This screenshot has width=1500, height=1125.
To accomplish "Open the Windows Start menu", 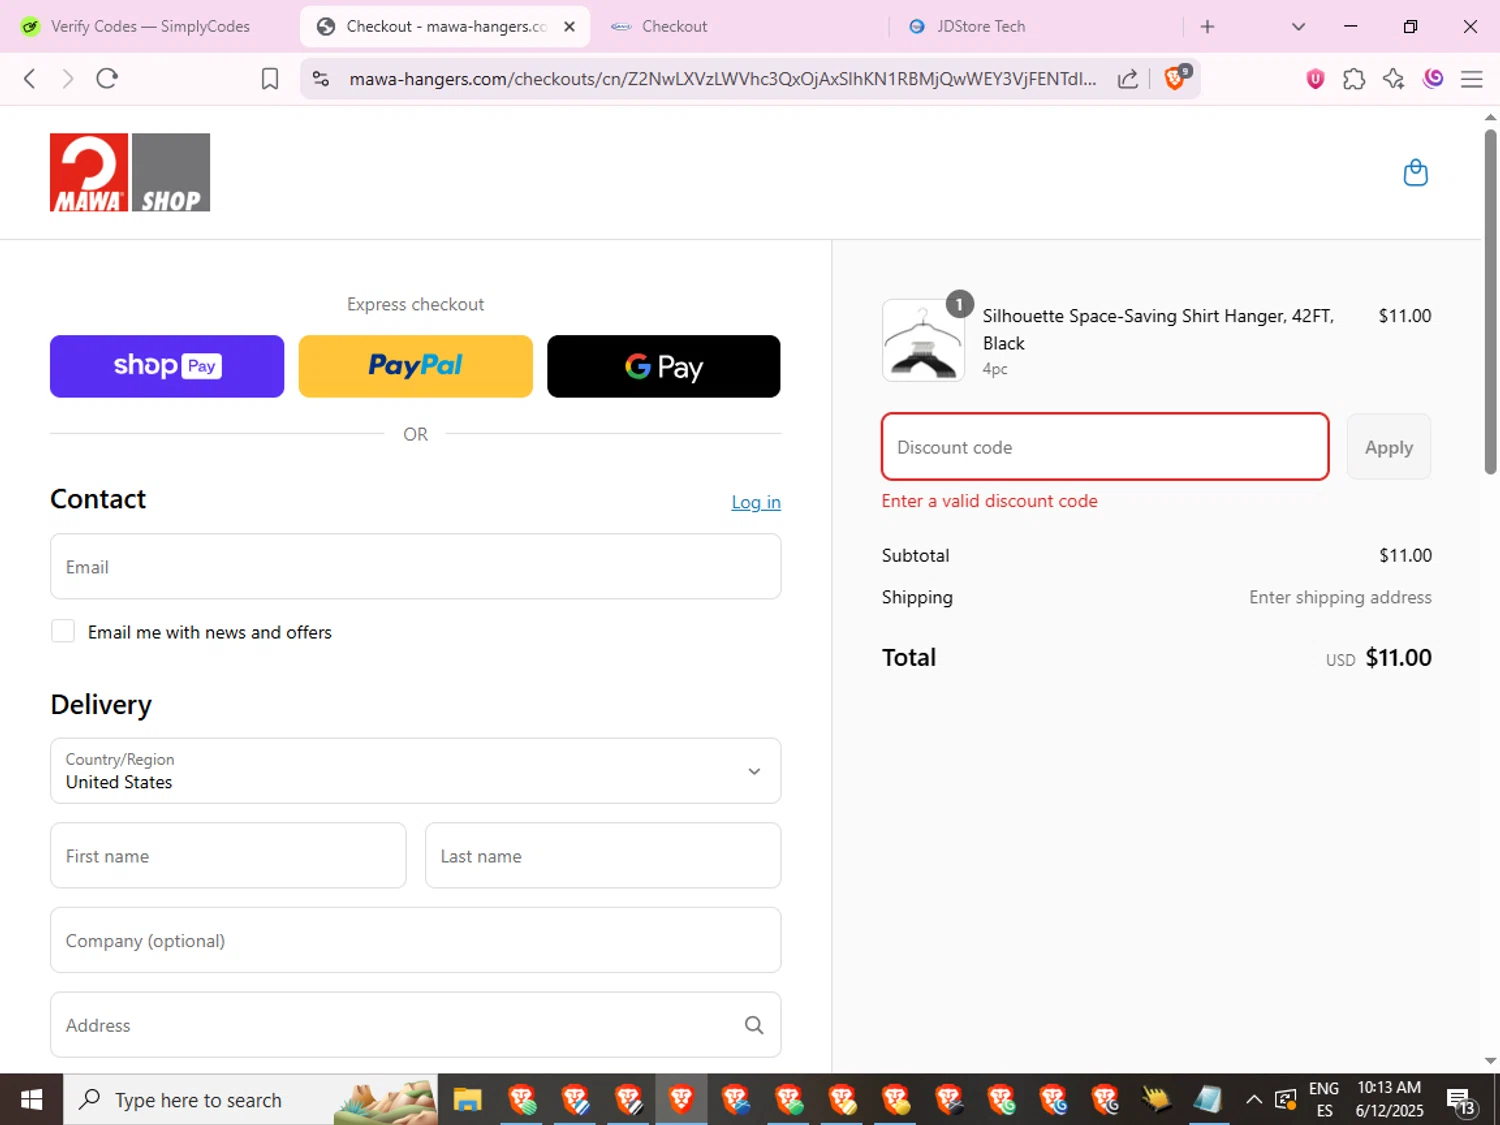I will click(x=31, y=1100).
